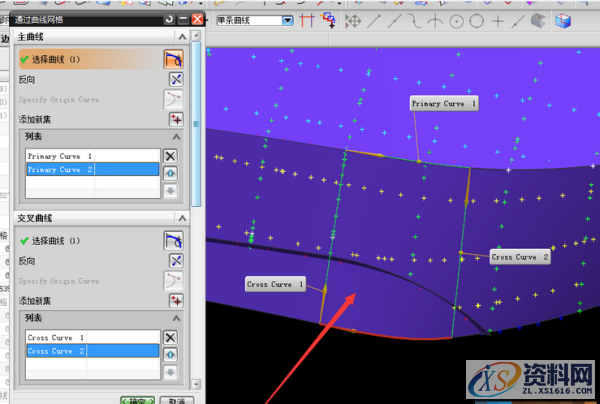Image resolution: width=600 pixels, height=404 pixels.
Task: Move Primary Curve entry up in list
Action: 170,172
